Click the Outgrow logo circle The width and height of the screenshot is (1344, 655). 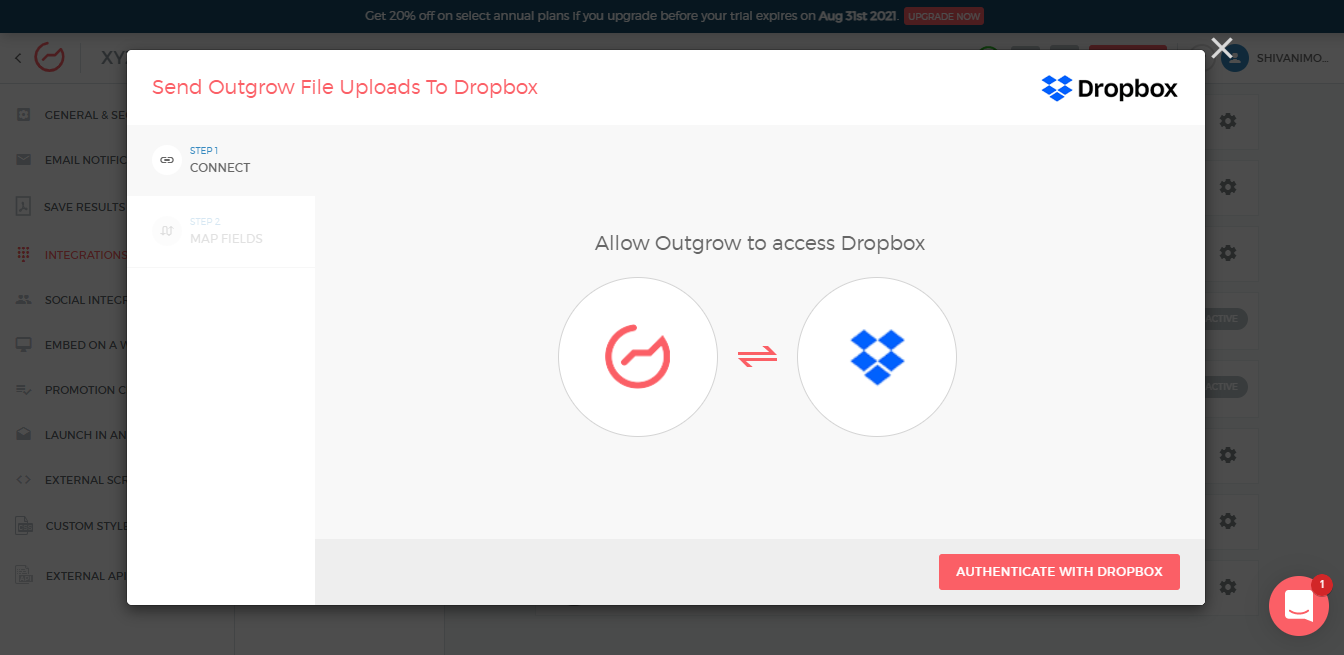(638, 357)
